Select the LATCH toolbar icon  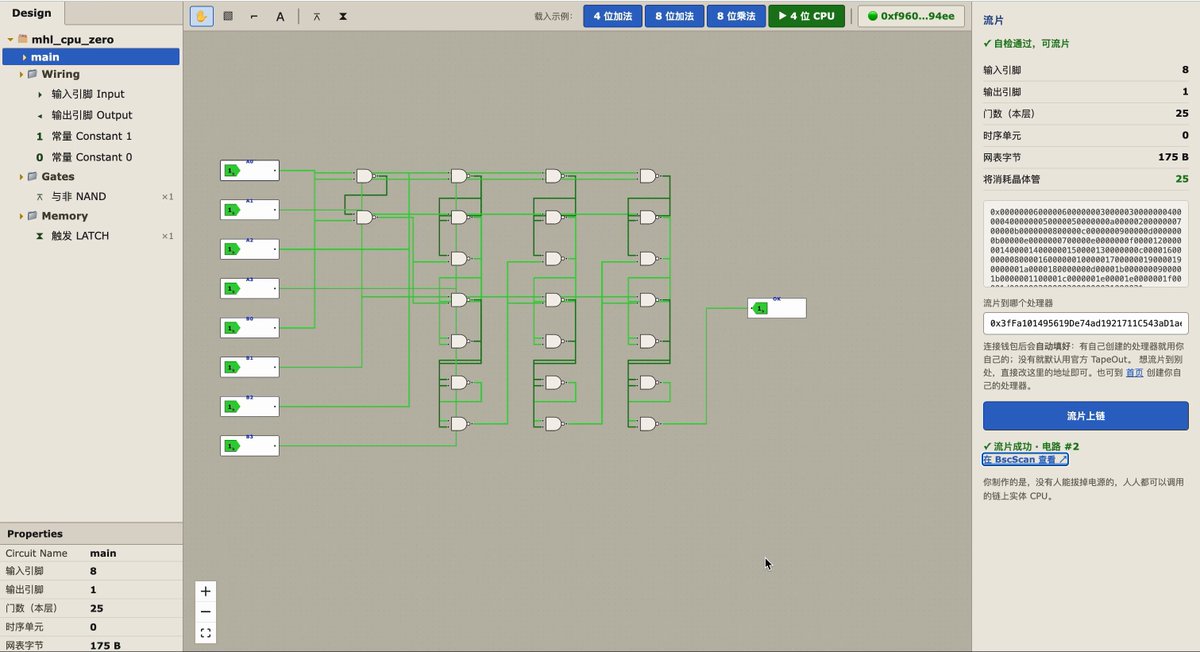[343, 16]
